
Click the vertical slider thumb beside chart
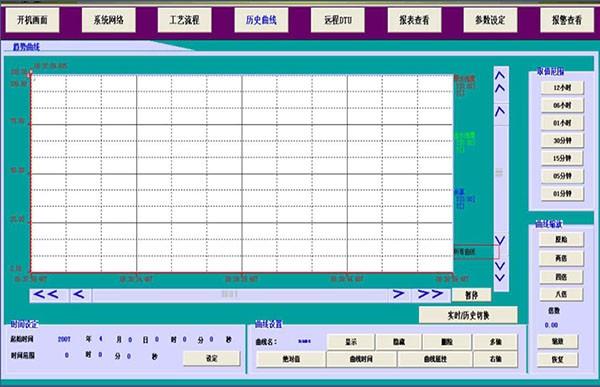click(x=499, y=173)
